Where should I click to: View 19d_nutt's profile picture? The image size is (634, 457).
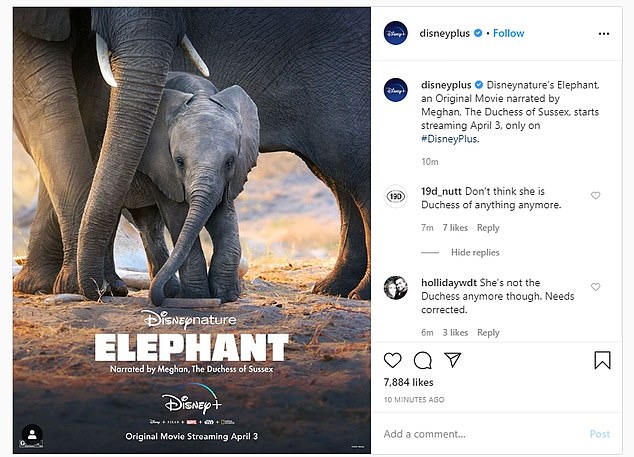pyautogui.click(x=396, y=197)
